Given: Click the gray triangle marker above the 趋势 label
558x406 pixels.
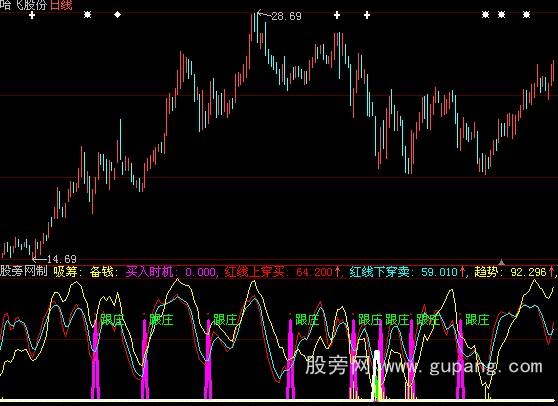Looking at the screenshot, I should [x=501, y=262].
